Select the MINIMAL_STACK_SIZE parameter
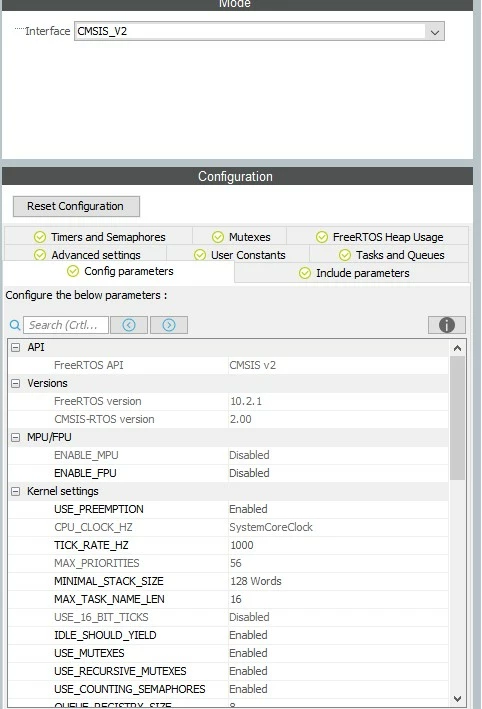482x709 pixels. 228,581
